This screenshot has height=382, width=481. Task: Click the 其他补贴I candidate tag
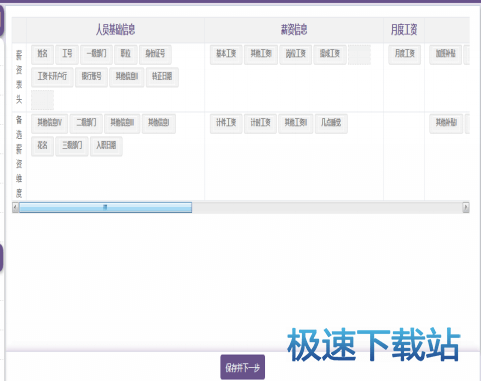click(446, 124)
